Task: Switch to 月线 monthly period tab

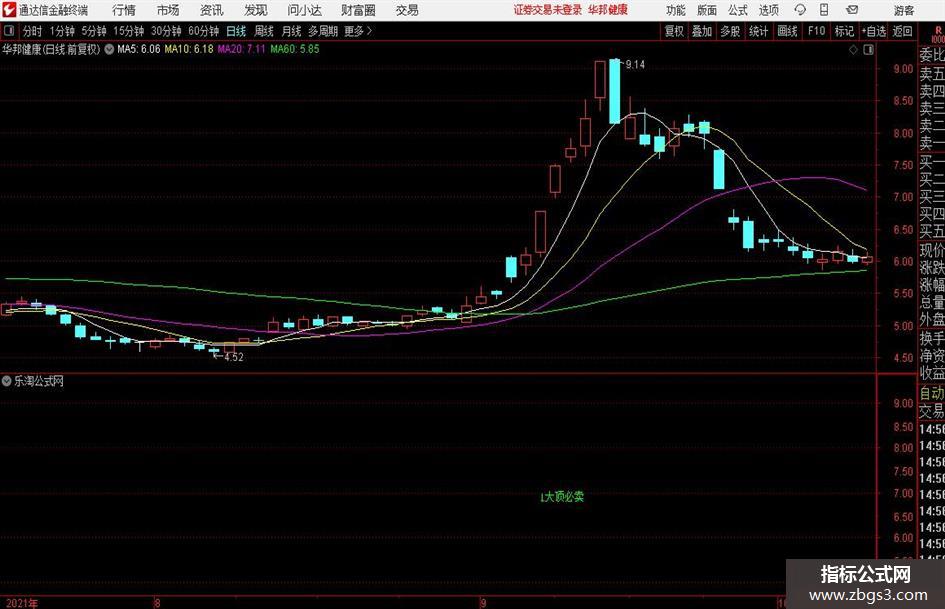Action: coord(292,31)
